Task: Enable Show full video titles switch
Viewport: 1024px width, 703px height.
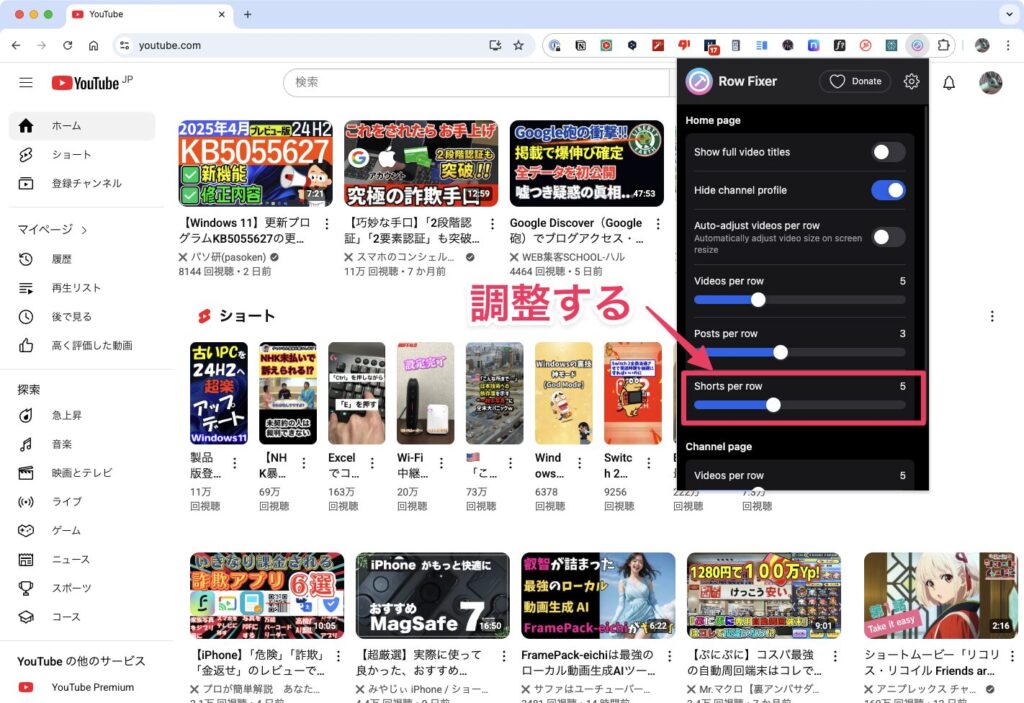Action: (x=888, y=152)
